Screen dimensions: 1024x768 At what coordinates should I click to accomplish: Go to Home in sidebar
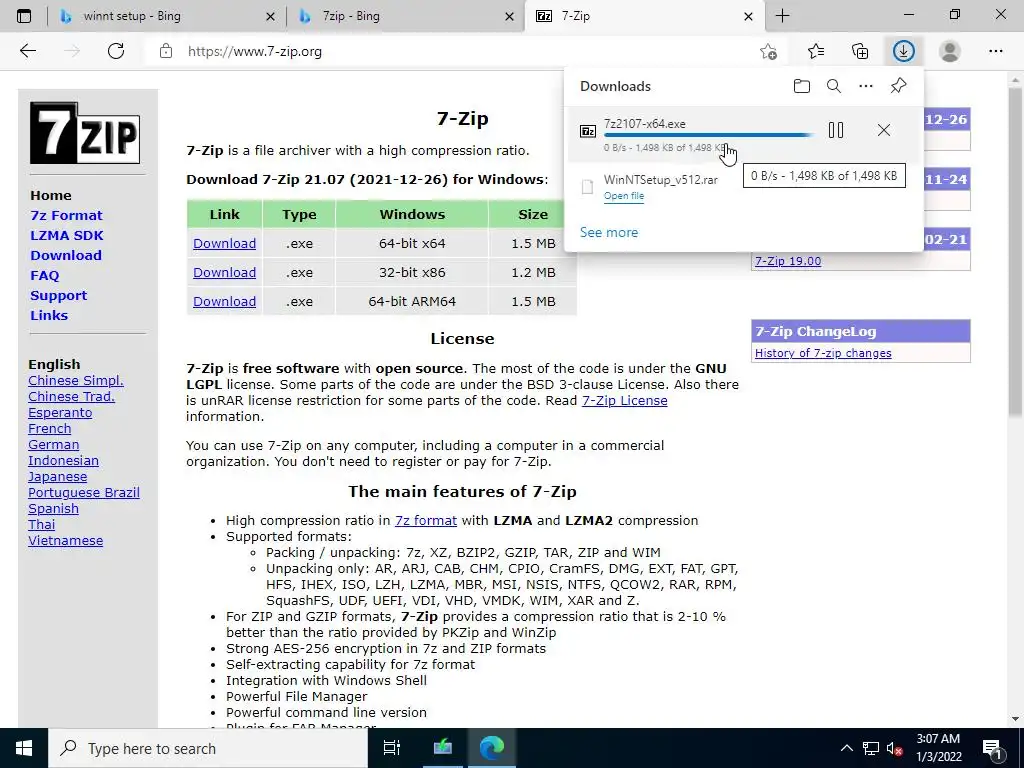pyautogui.click(x=51, y=195)
